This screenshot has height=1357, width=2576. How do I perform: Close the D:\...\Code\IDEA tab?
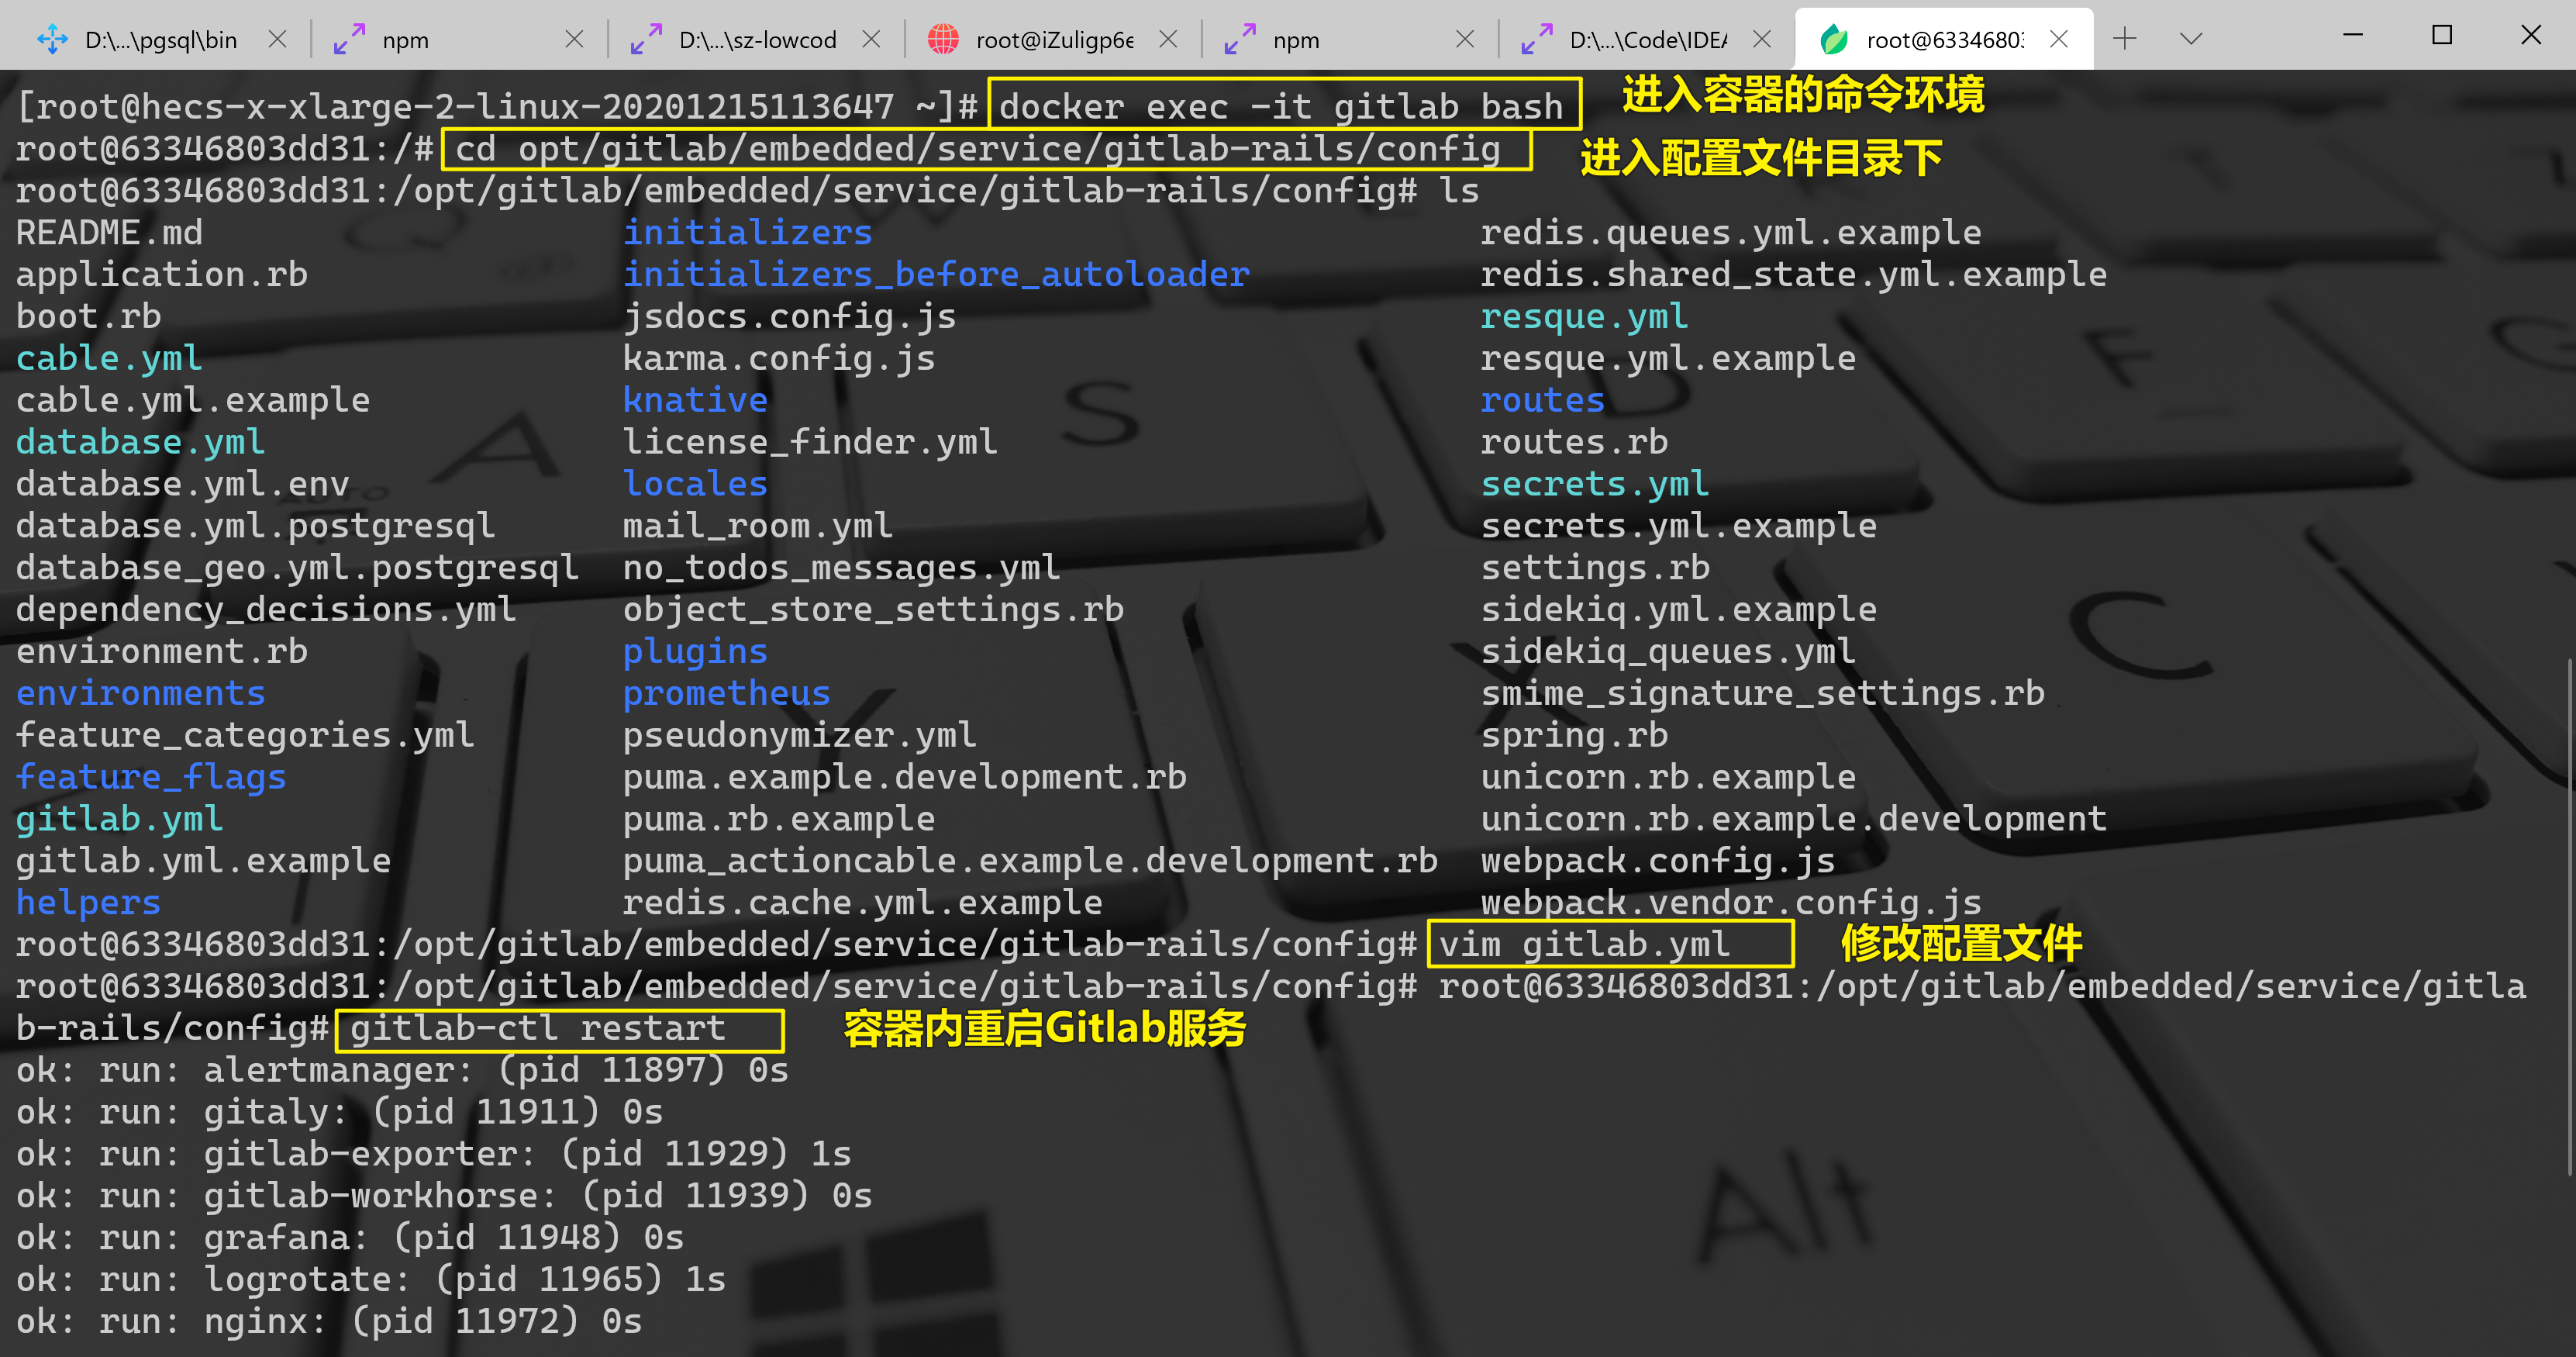[1762, 39]
